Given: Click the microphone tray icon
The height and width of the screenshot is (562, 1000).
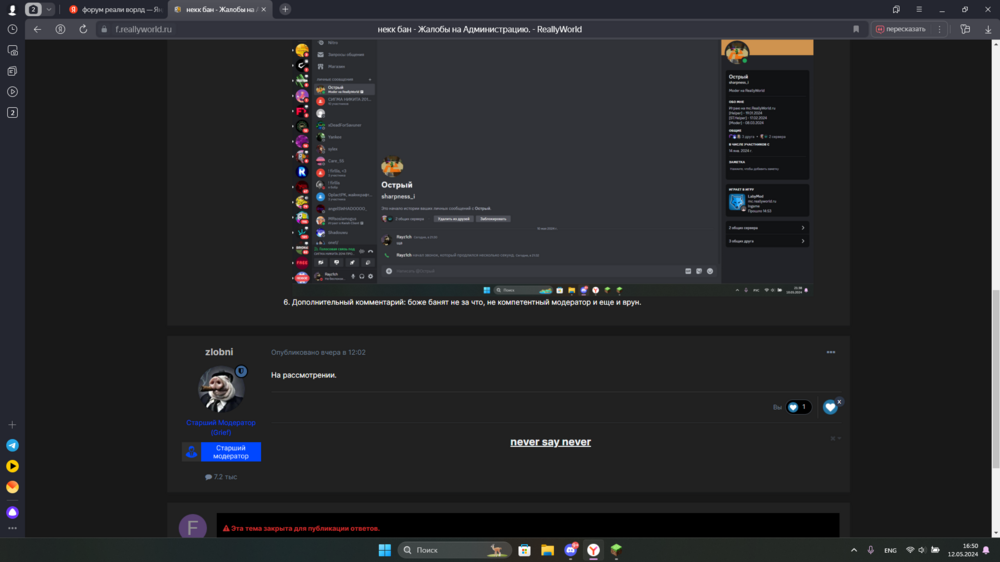Looking at the screenshot, I should click(x=871, y=550).
